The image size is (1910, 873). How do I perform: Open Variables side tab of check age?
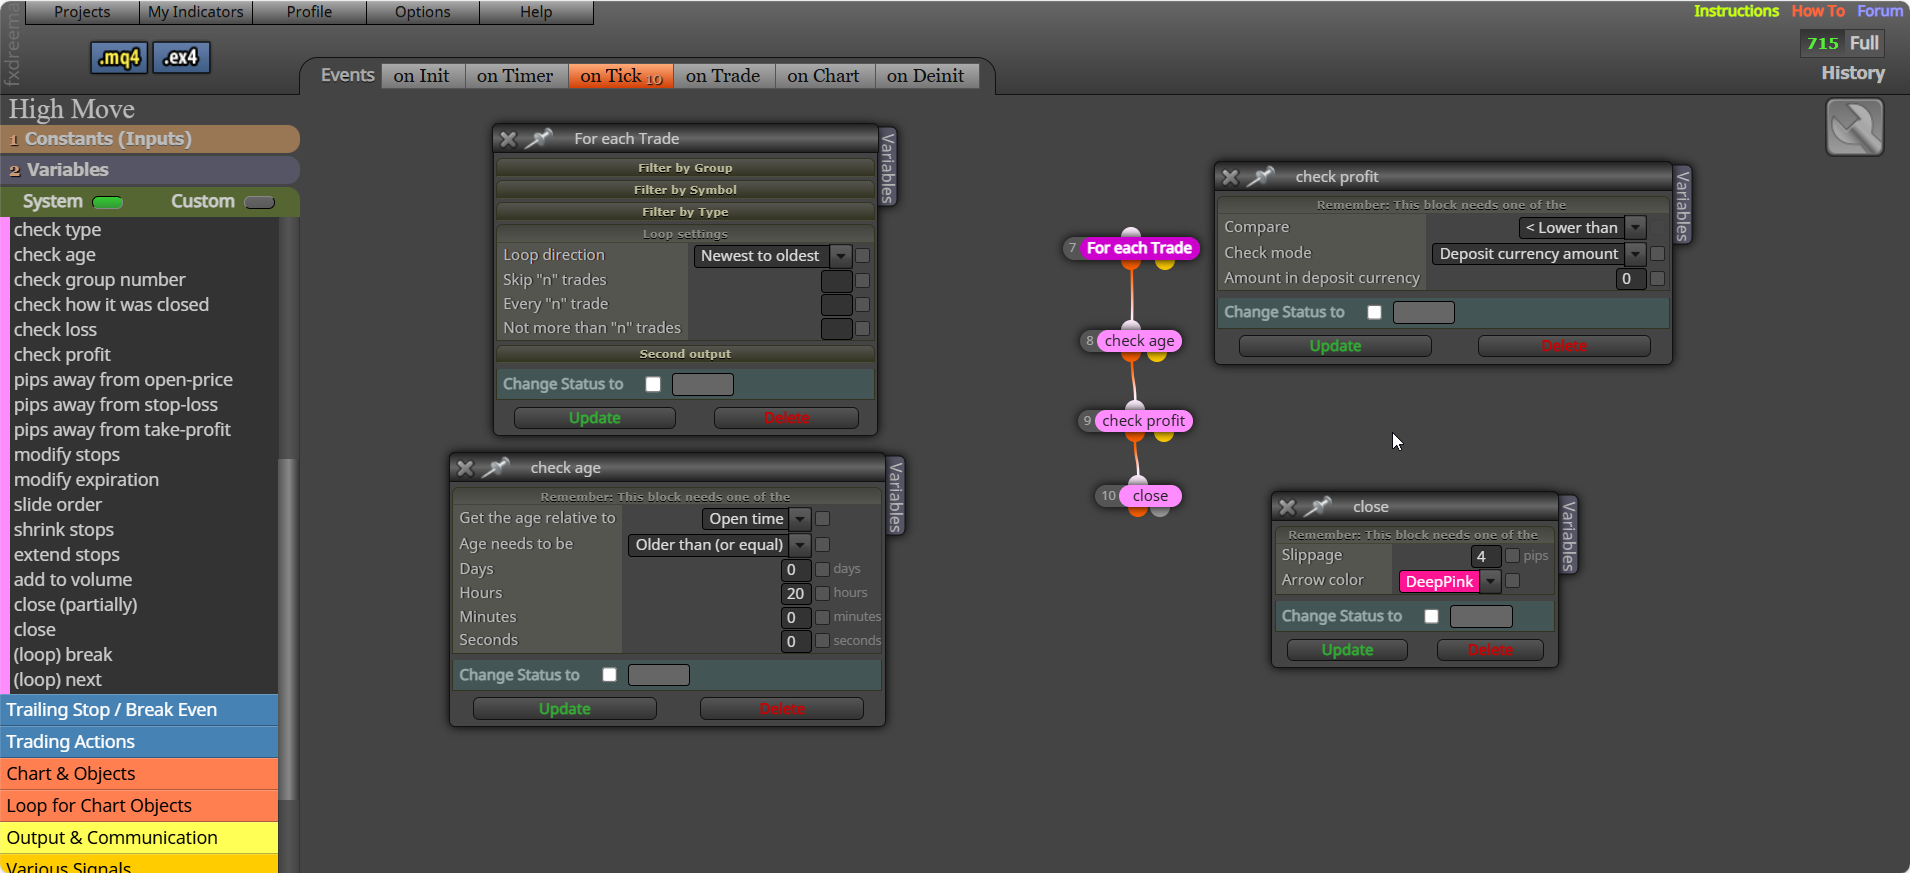pyautogui.click(x=895, y=496)
